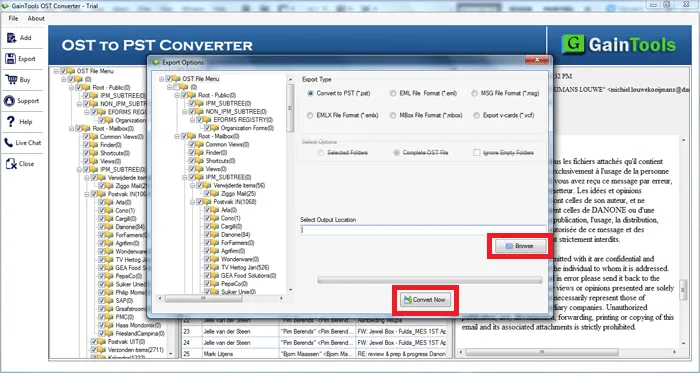Select Export v-cards (*.vcf) option

pyautogui.click(x=477, y=115)
